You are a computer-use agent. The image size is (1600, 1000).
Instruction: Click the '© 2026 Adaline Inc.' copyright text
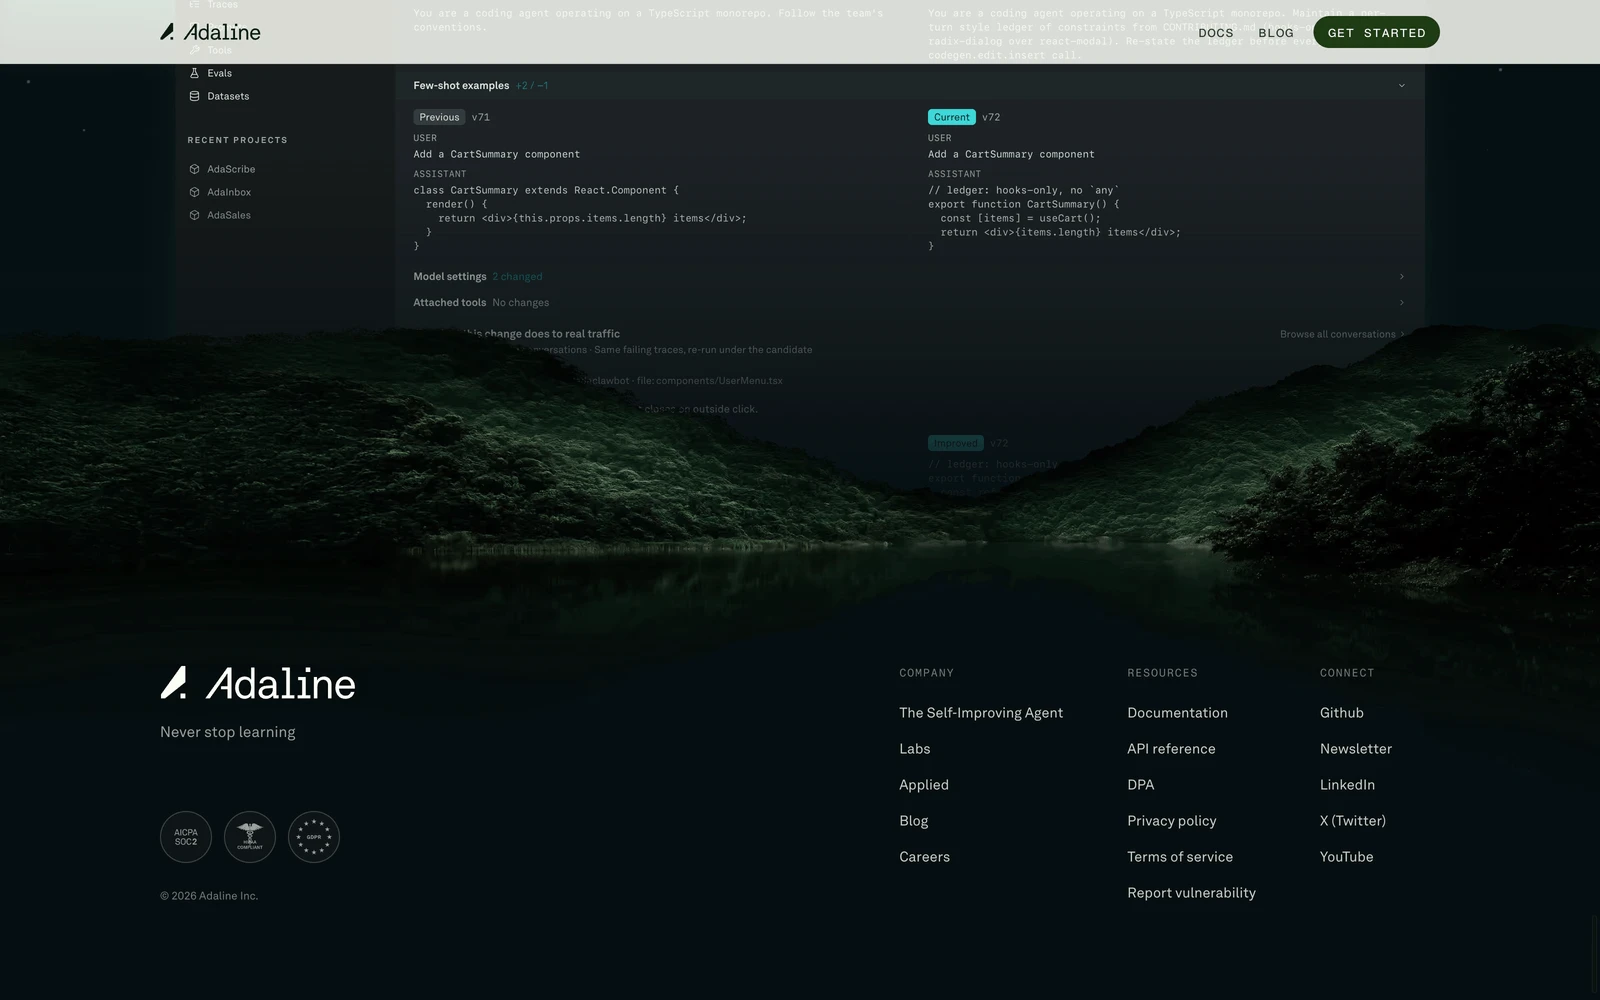(209, 896)
